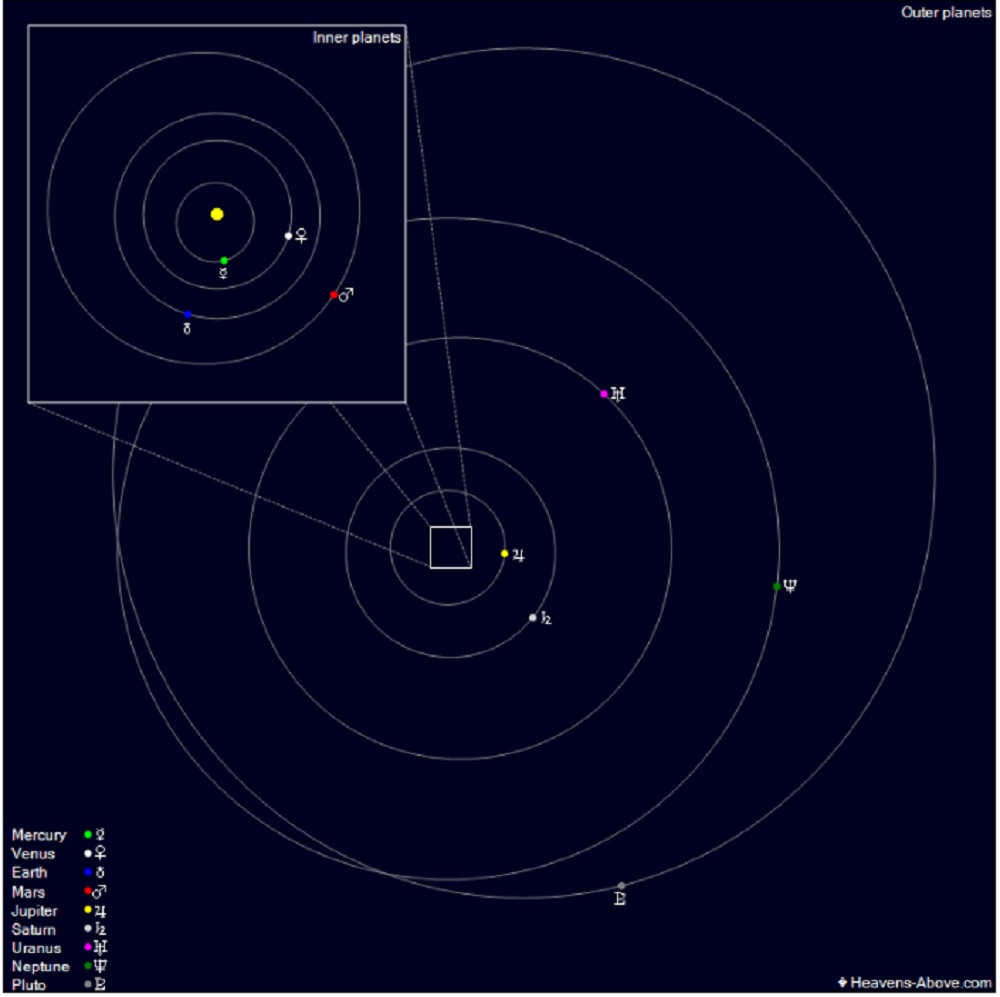Click the dark green Neptune dot on its orbit

pyautogui.click(x=777, y=586)
